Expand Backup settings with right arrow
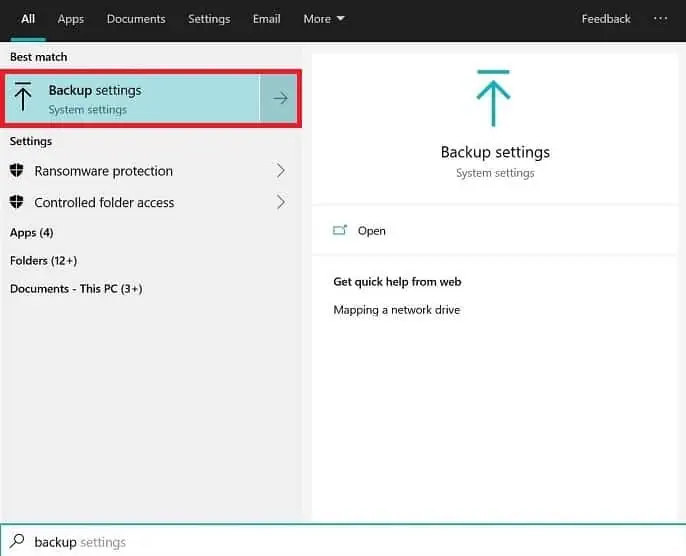Image resolution: width=686 pixels, height=556 pixels. tap(279, 98)
